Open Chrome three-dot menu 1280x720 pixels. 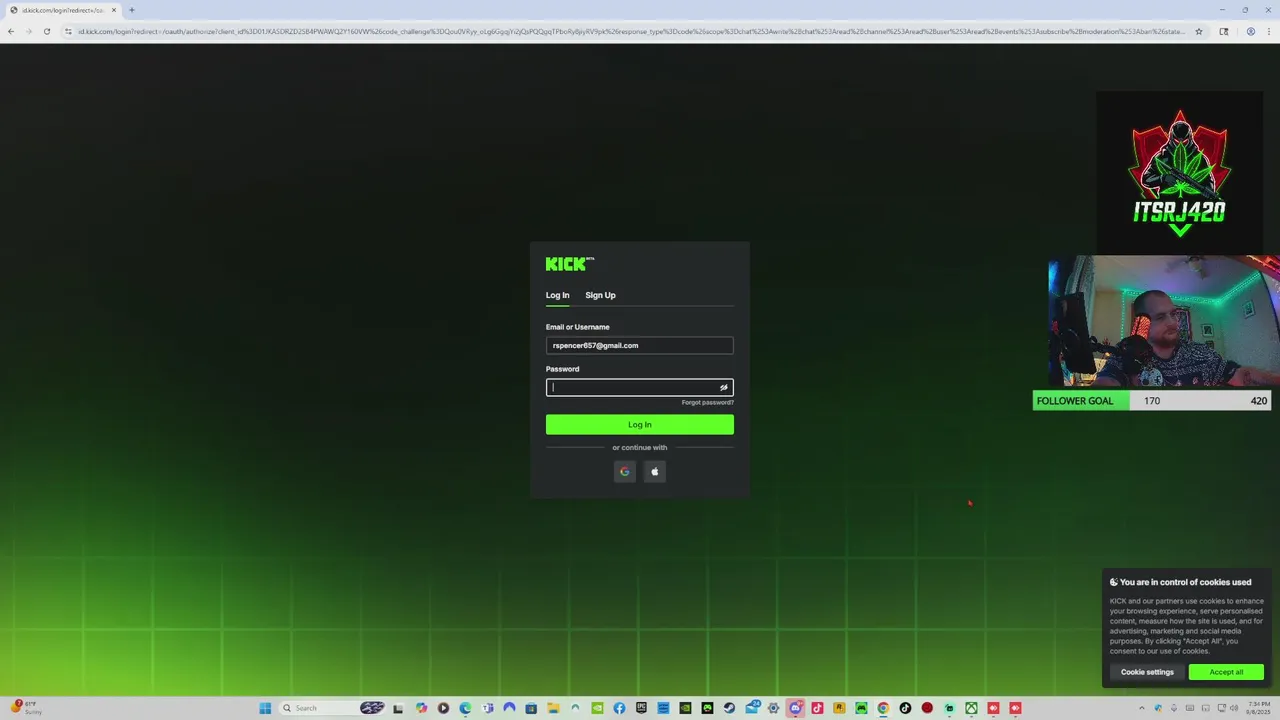click(1268, 31)
